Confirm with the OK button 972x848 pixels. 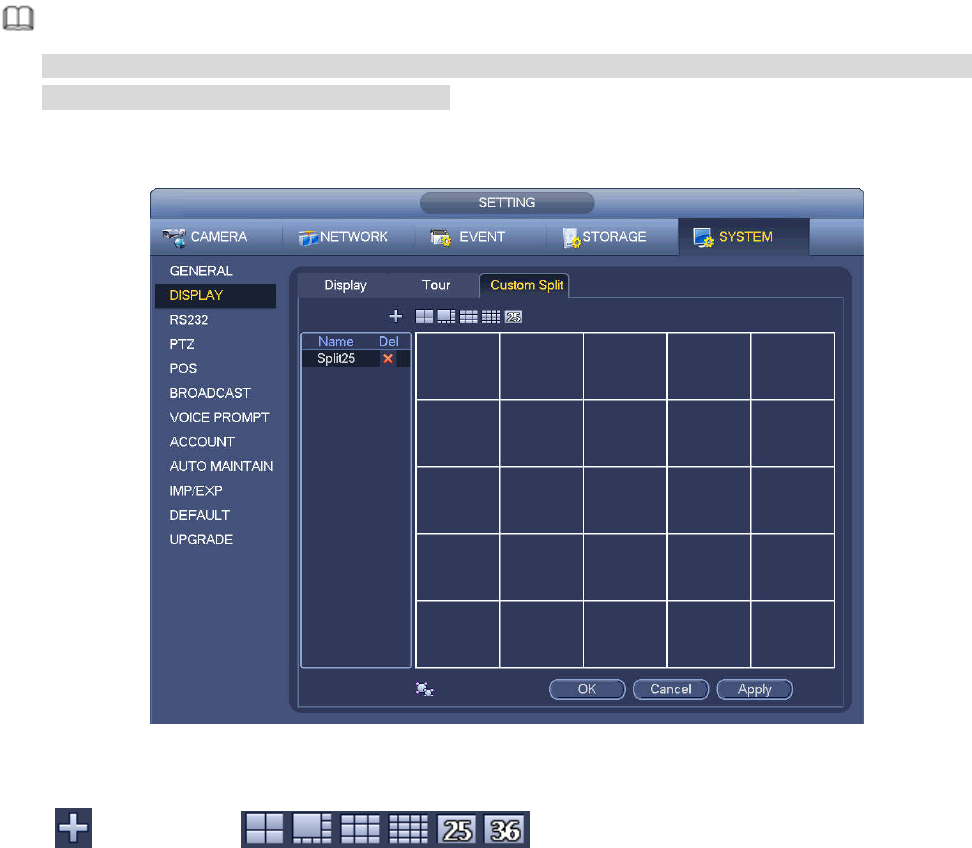(587, 689)
